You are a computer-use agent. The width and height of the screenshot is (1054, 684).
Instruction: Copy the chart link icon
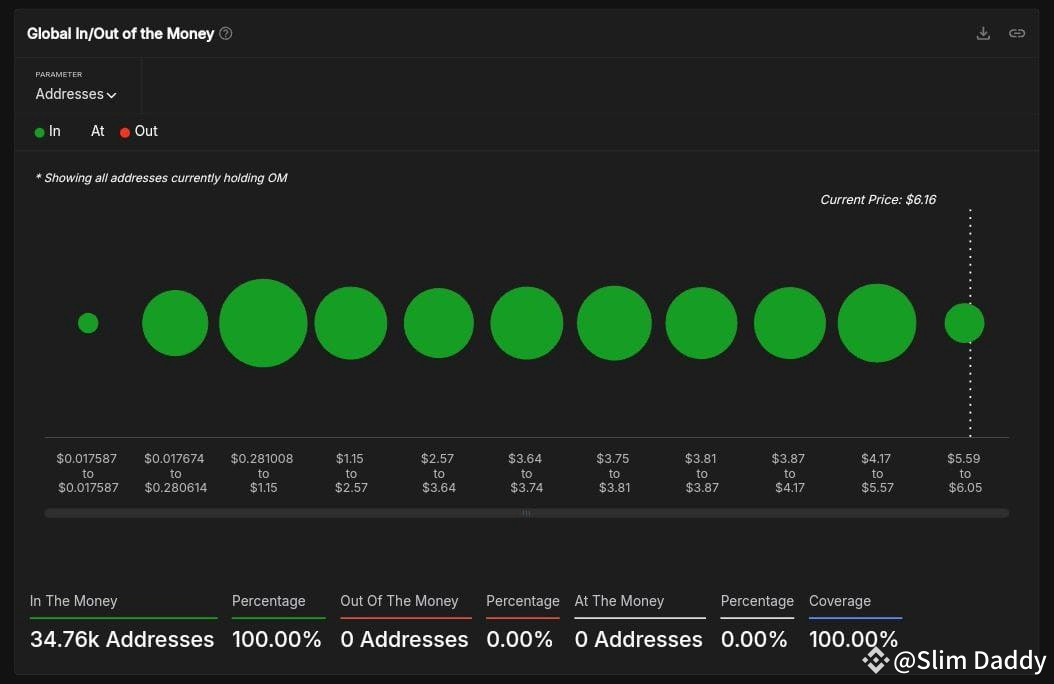coord(1016,33)
